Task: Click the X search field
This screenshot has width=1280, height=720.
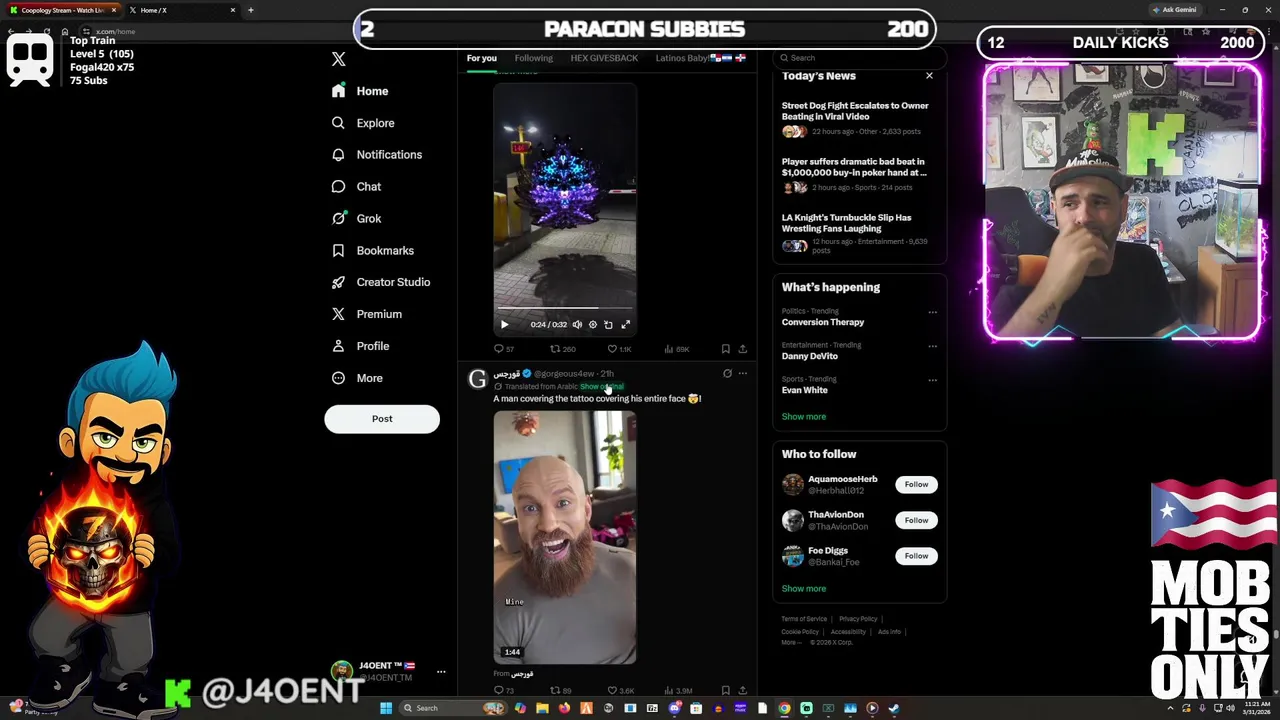Action: tap(860, 58)
